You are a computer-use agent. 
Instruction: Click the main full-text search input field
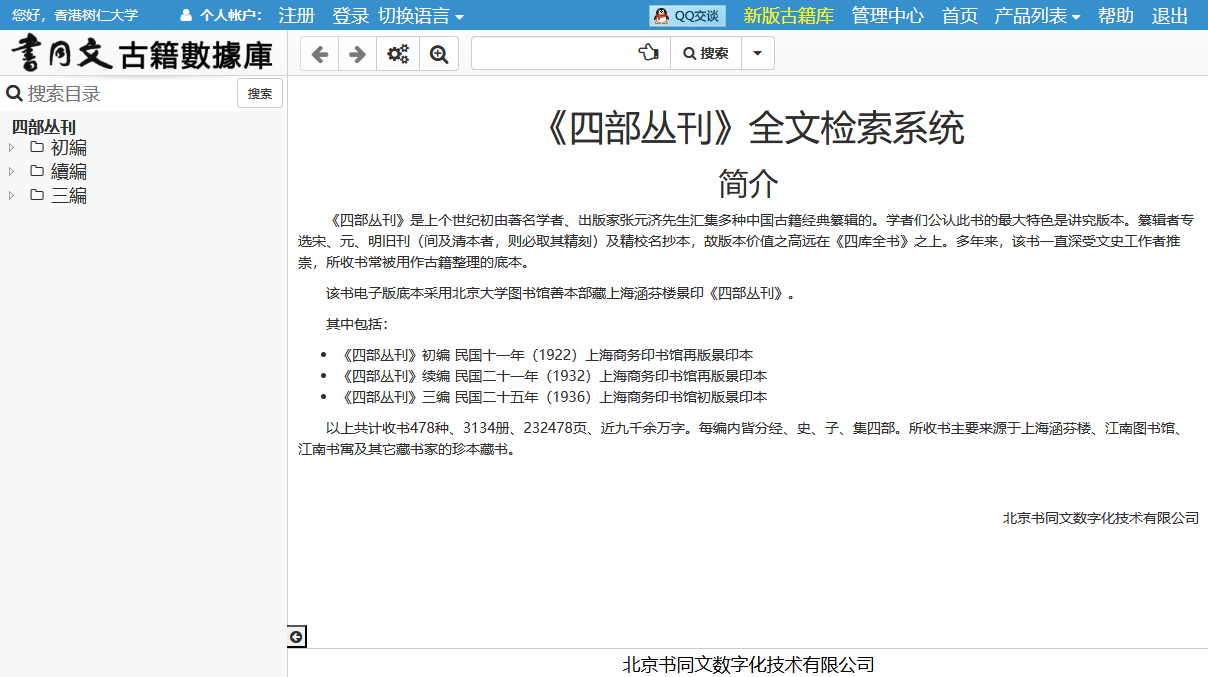554,54
